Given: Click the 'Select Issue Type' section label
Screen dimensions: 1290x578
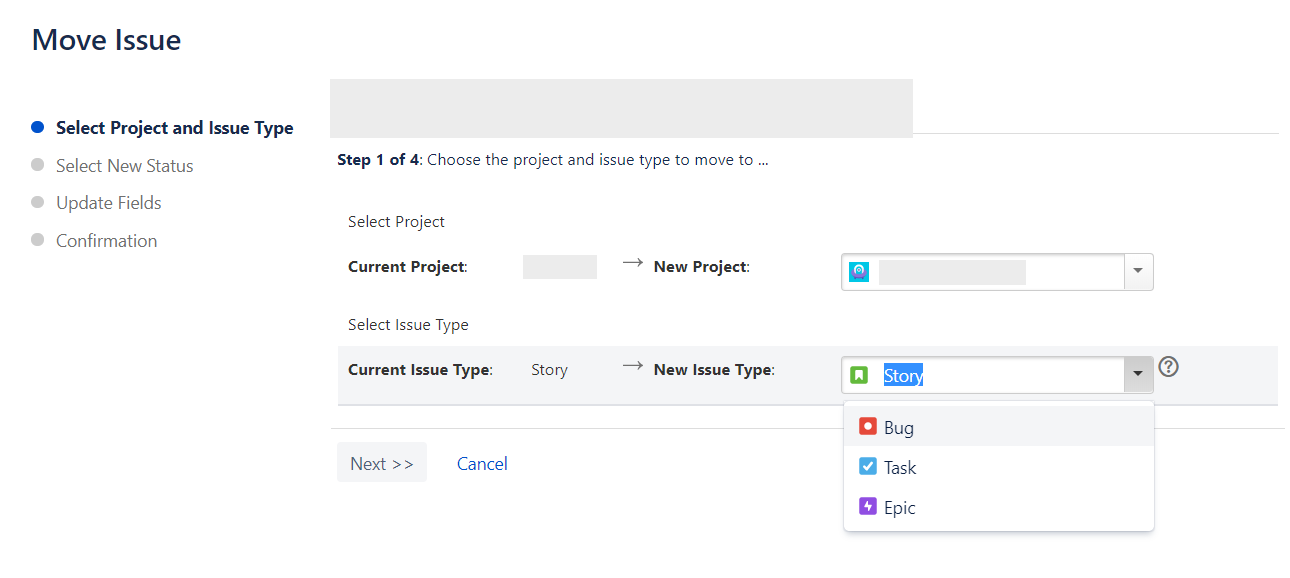Looking at the screenshot, I should pyautogui.click(x=408, y=325).
